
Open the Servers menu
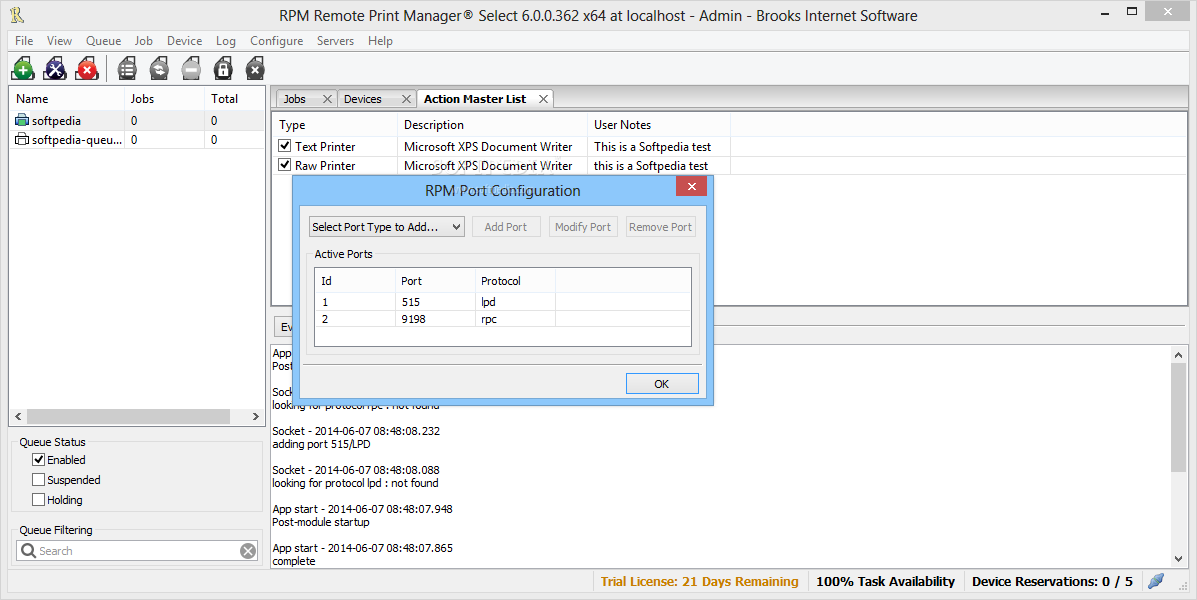(335, 40)
